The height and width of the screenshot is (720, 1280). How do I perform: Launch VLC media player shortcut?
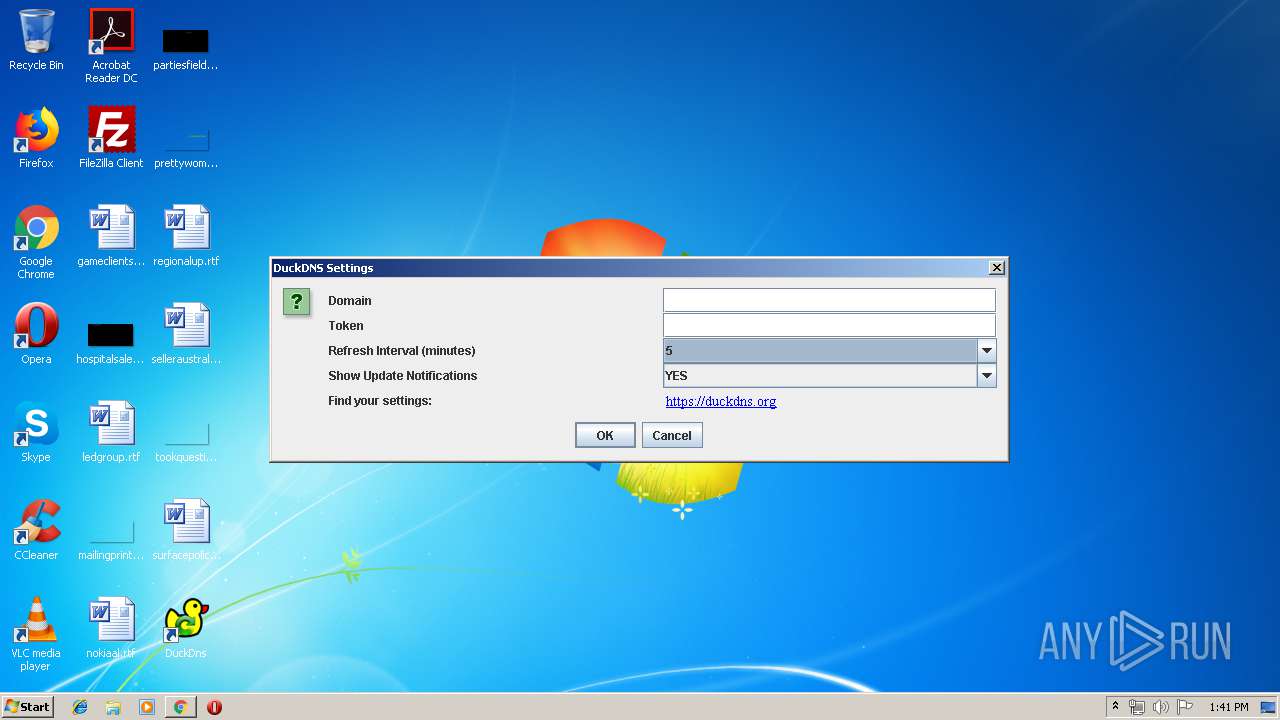(36, 634)
